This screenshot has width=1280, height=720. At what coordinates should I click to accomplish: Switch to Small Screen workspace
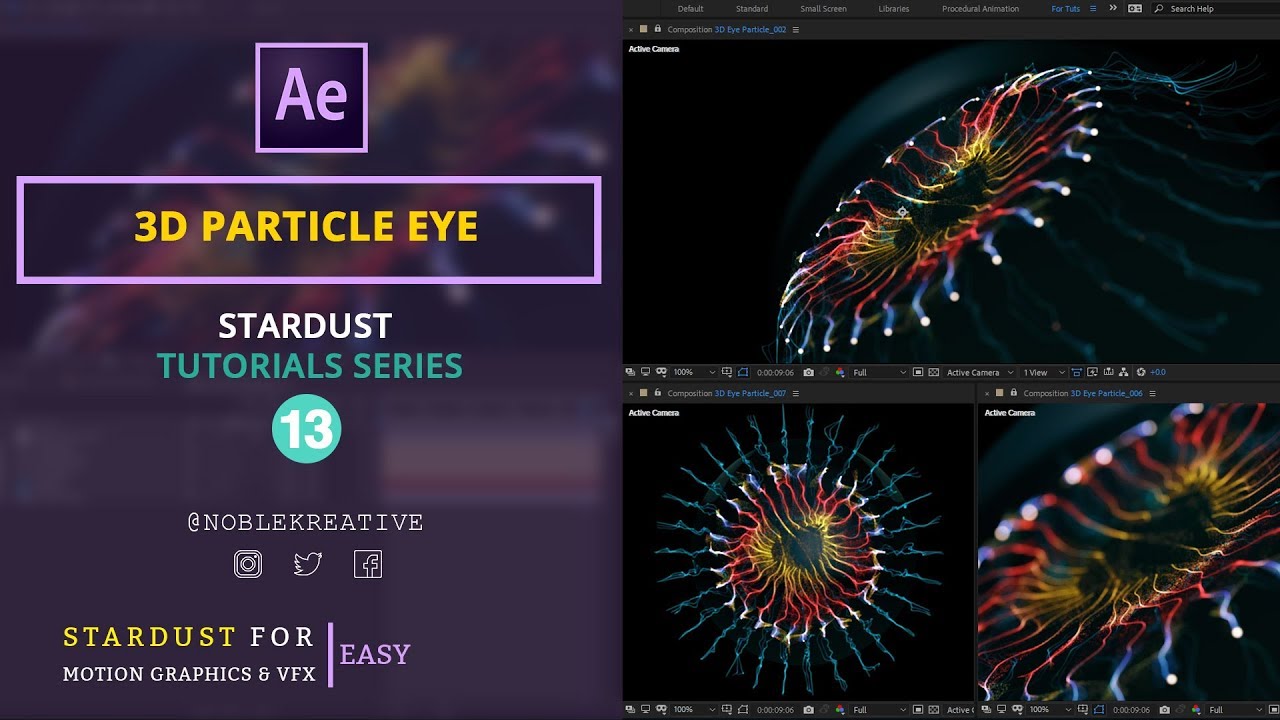(823, 9)
